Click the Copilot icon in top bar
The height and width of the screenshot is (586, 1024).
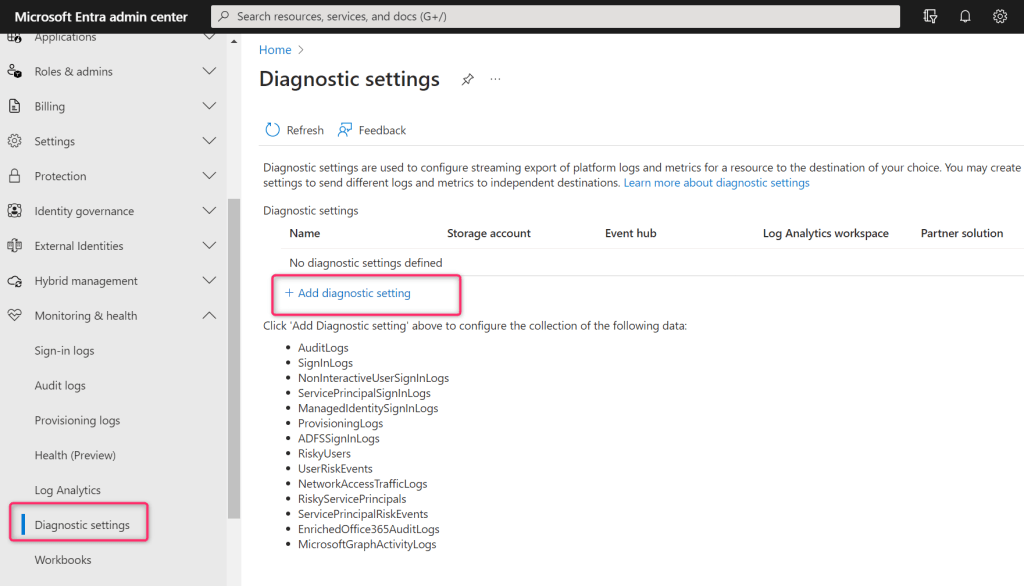click(x=931, y=17)
